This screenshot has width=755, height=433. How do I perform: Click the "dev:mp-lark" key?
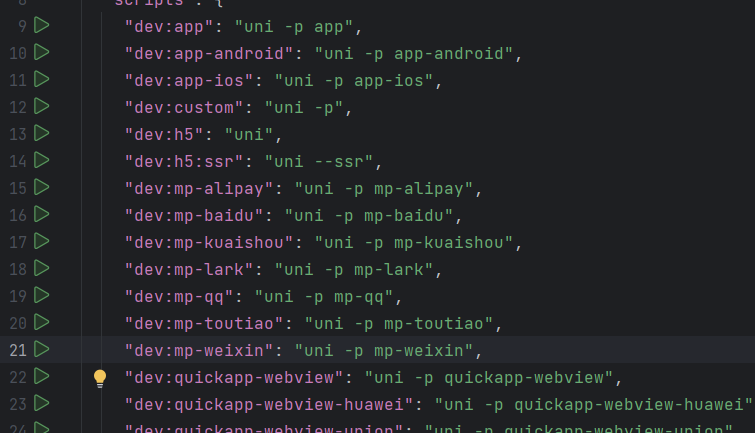point(189,270)
